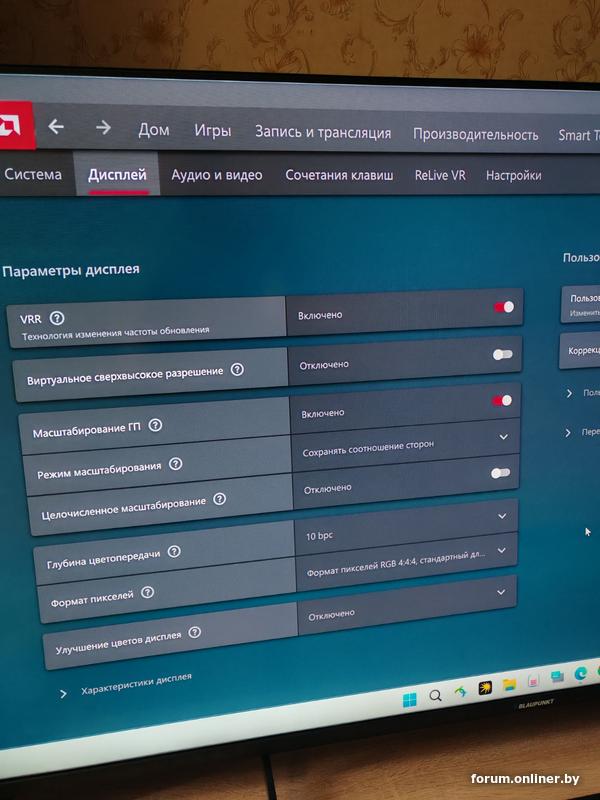The width and height of the screenshot is (600, 800).
Task: Open help for Глубина цветопередачи
Action: [174, 552]
